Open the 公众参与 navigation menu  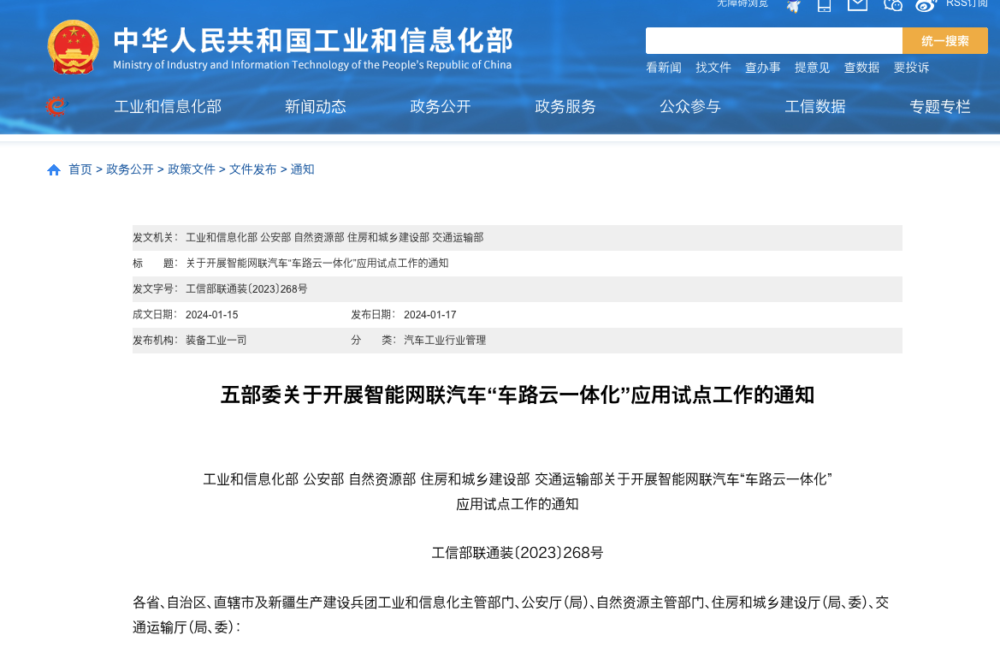690,107
